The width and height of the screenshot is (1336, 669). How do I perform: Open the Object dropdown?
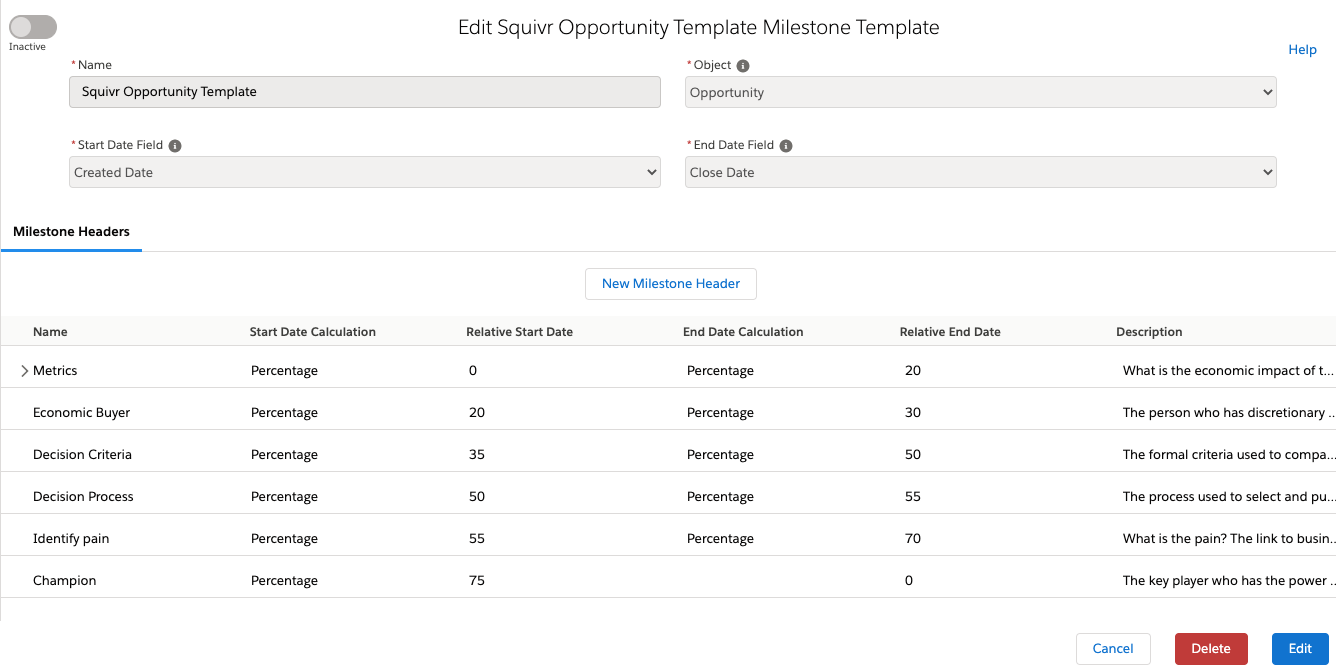click(980, 92)
